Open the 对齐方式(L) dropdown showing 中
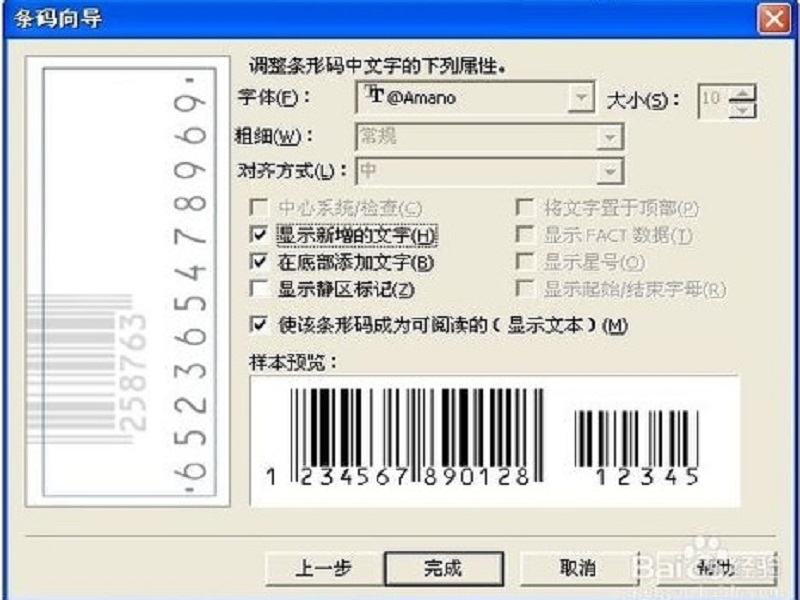The height and width of the screenshot is (600, 800). 609,171
